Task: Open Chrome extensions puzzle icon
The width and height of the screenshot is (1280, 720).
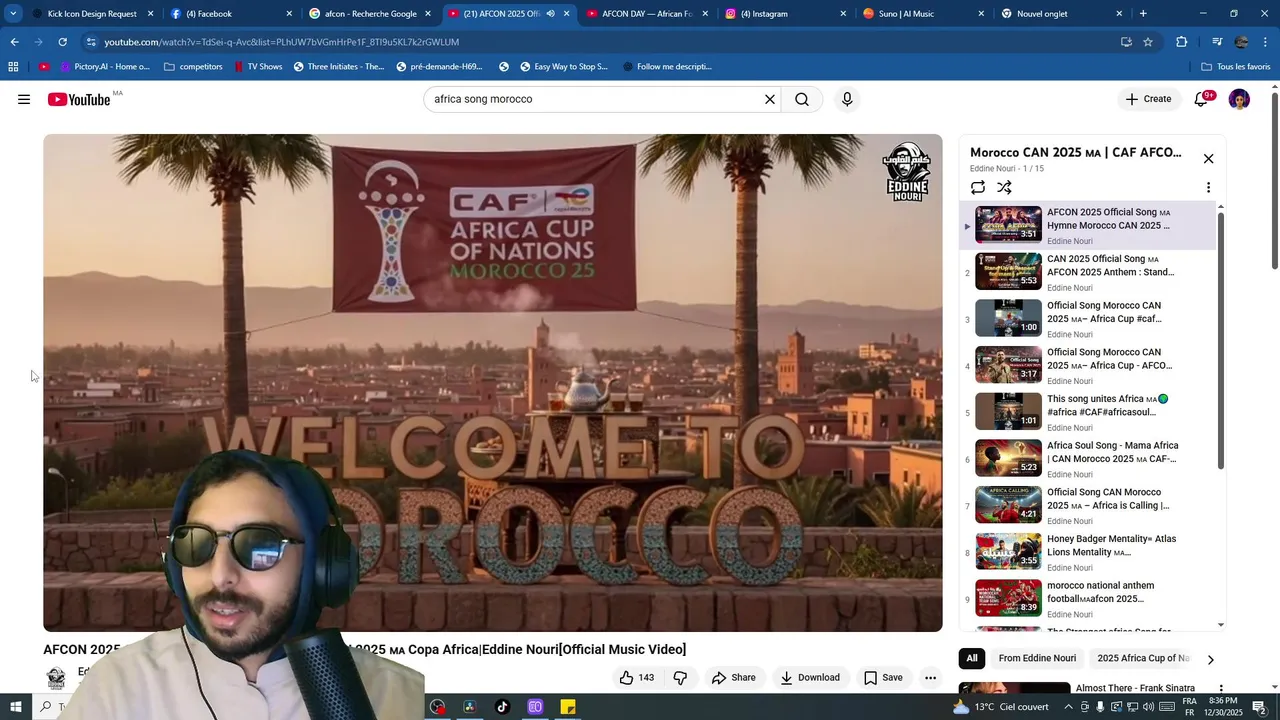Action: 1181,42
